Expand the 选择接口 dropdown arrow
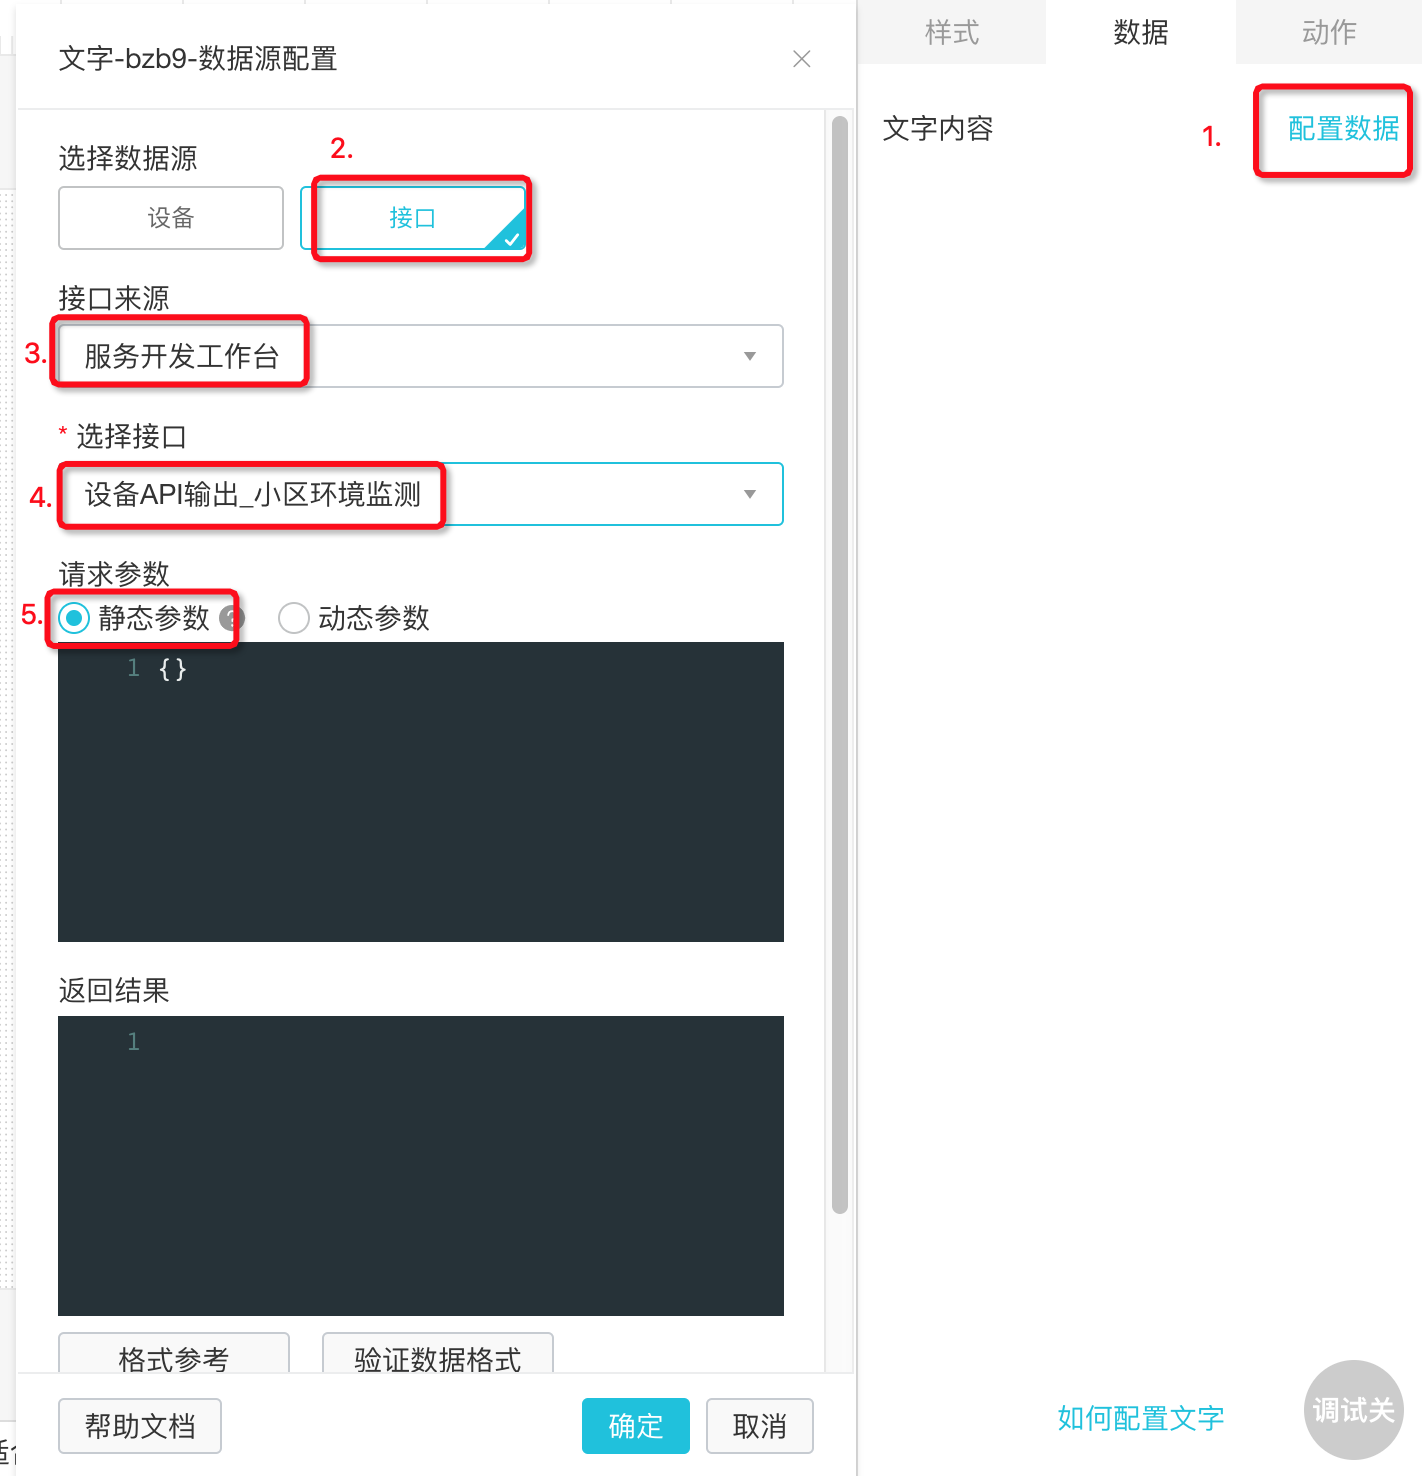This screenshot has width=1422, height=1476. pos(749,494)
